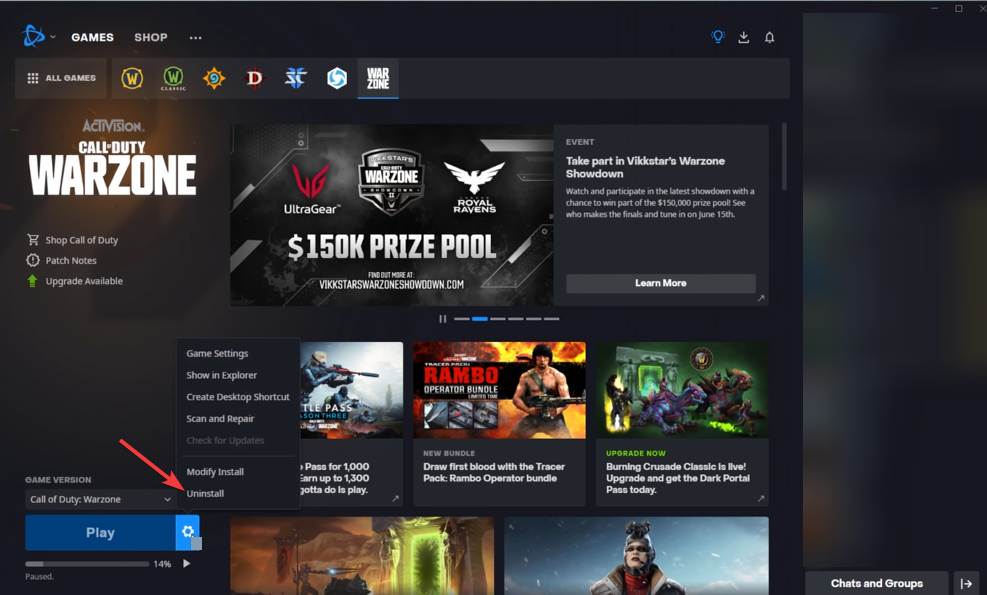Resume the paused download with the play arrow
987x595 pixels.
186,564
